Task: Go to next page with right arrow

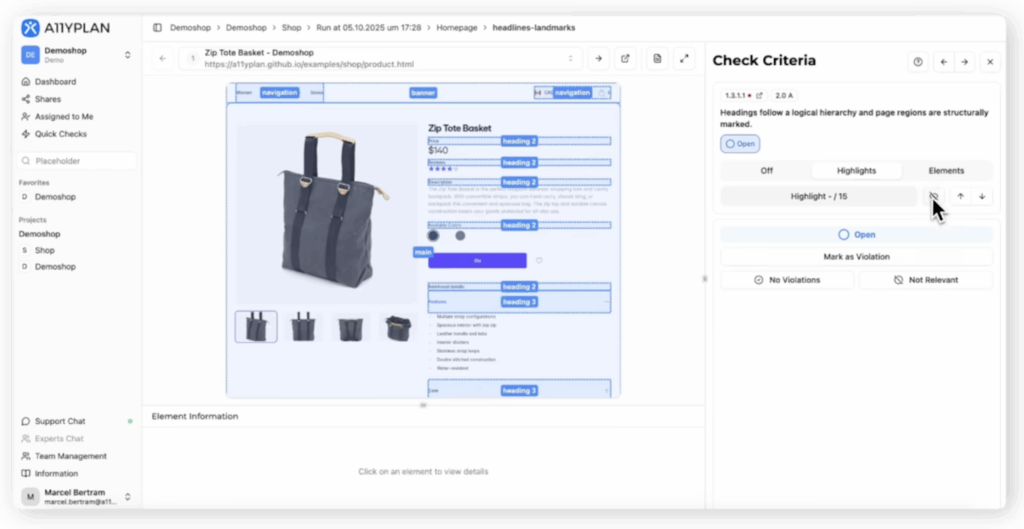Action: [598, 58]
